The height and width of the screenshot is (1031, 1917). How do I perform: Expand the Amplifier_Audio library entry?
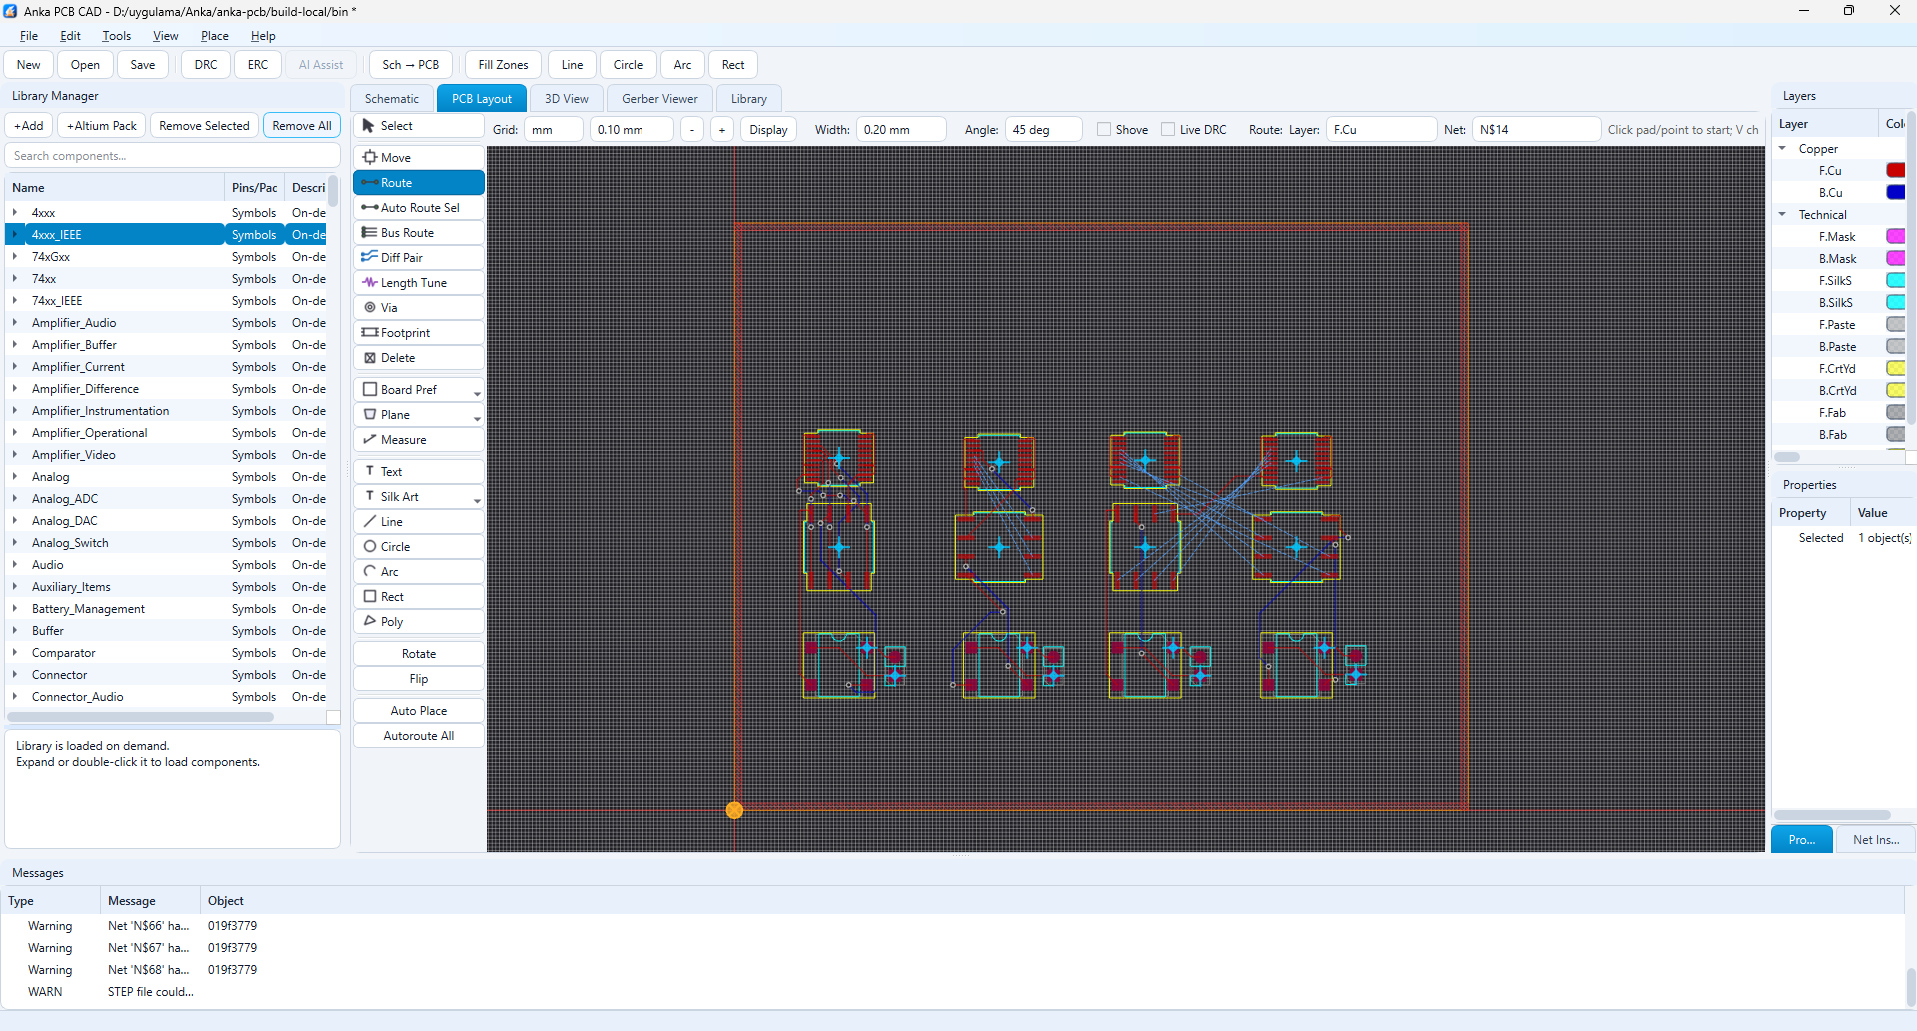point(15,323)
